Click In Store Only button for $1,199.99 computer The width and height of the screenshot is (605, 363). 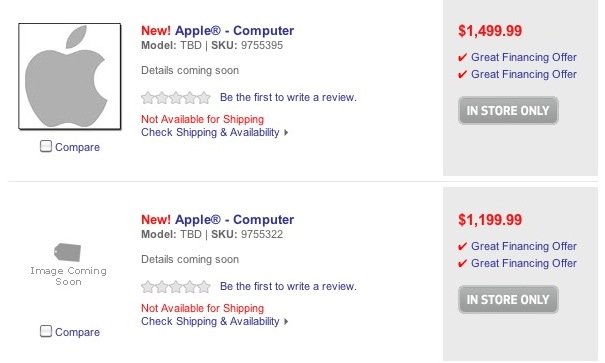pos(508,300)
